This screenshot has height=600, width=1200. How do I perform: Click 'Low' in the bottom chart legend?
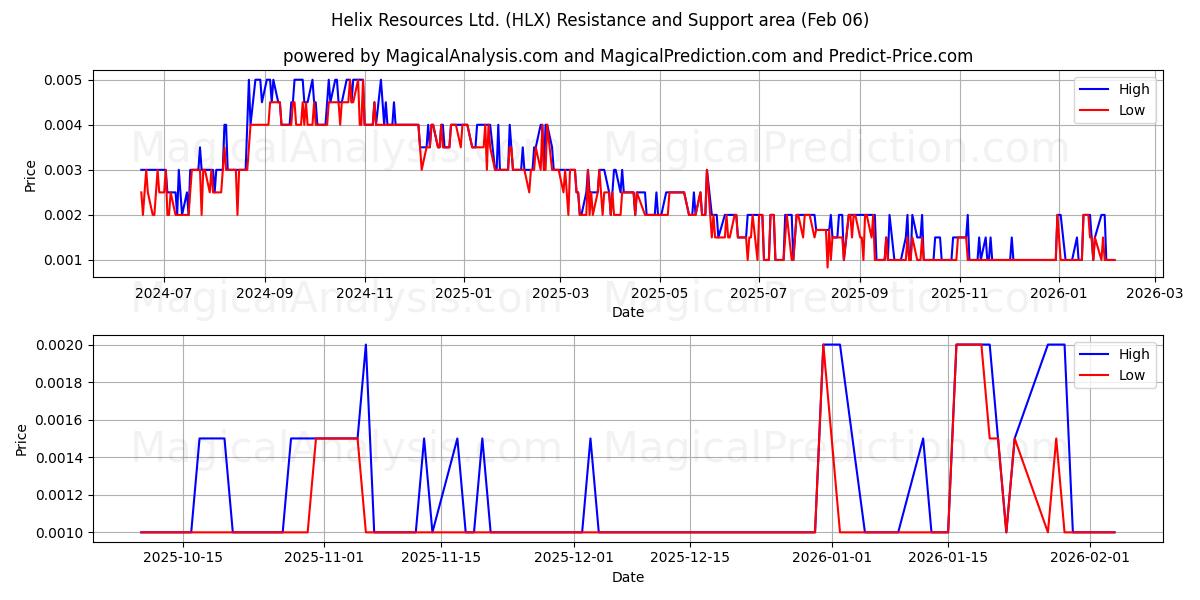point(1132,375)
